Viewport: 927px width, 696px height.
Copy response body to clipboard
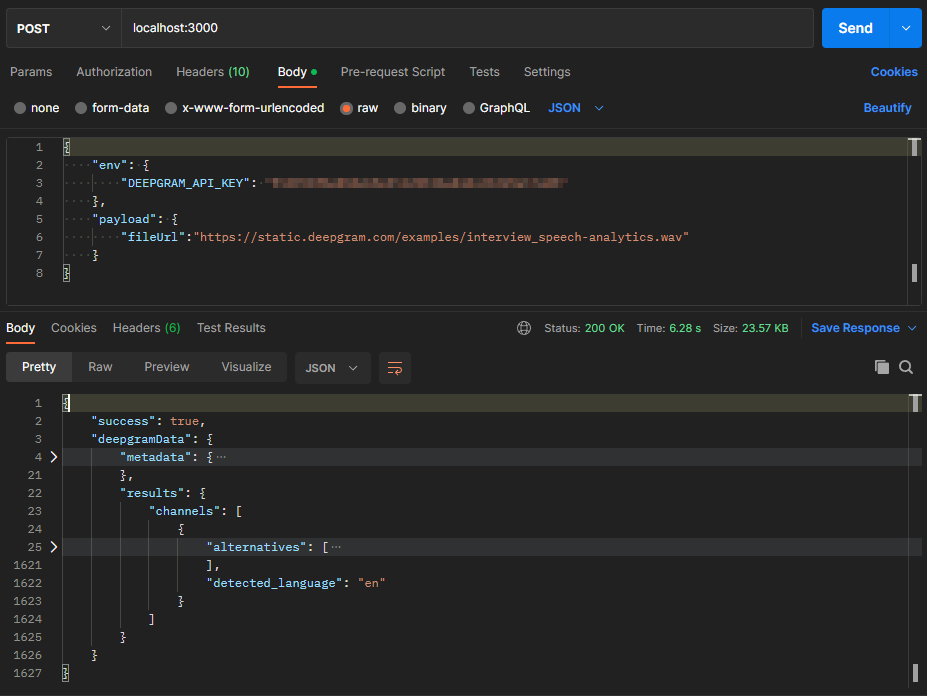coord(881,367)
